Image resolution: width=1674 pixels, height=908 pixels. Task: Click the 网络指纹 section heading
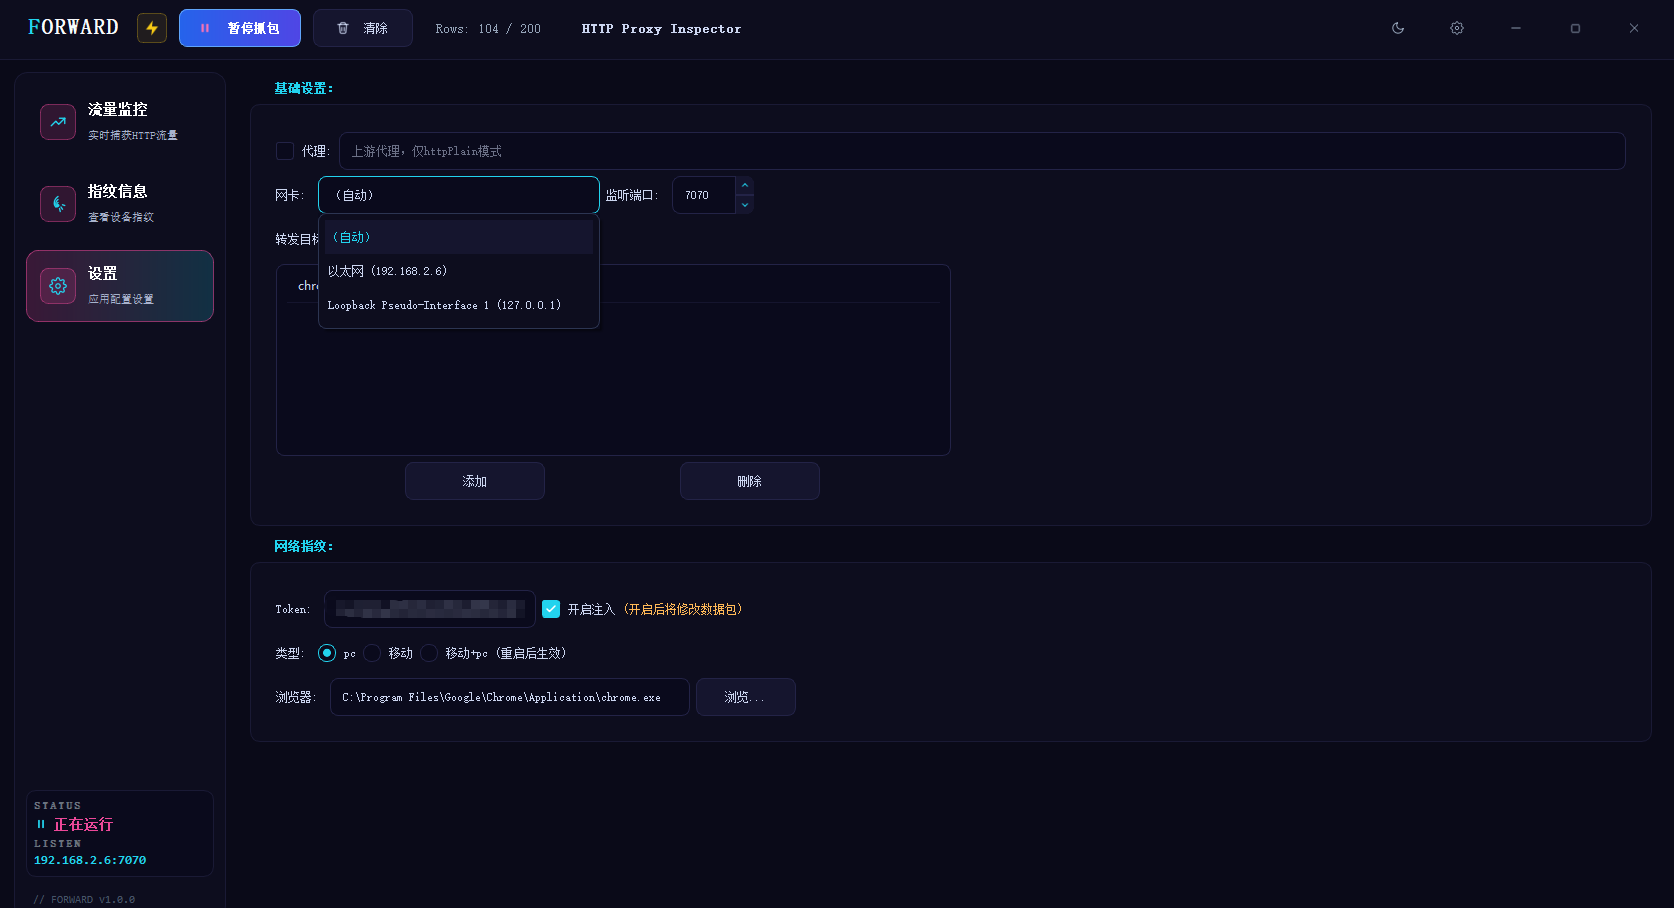click(x=304, y=546)
